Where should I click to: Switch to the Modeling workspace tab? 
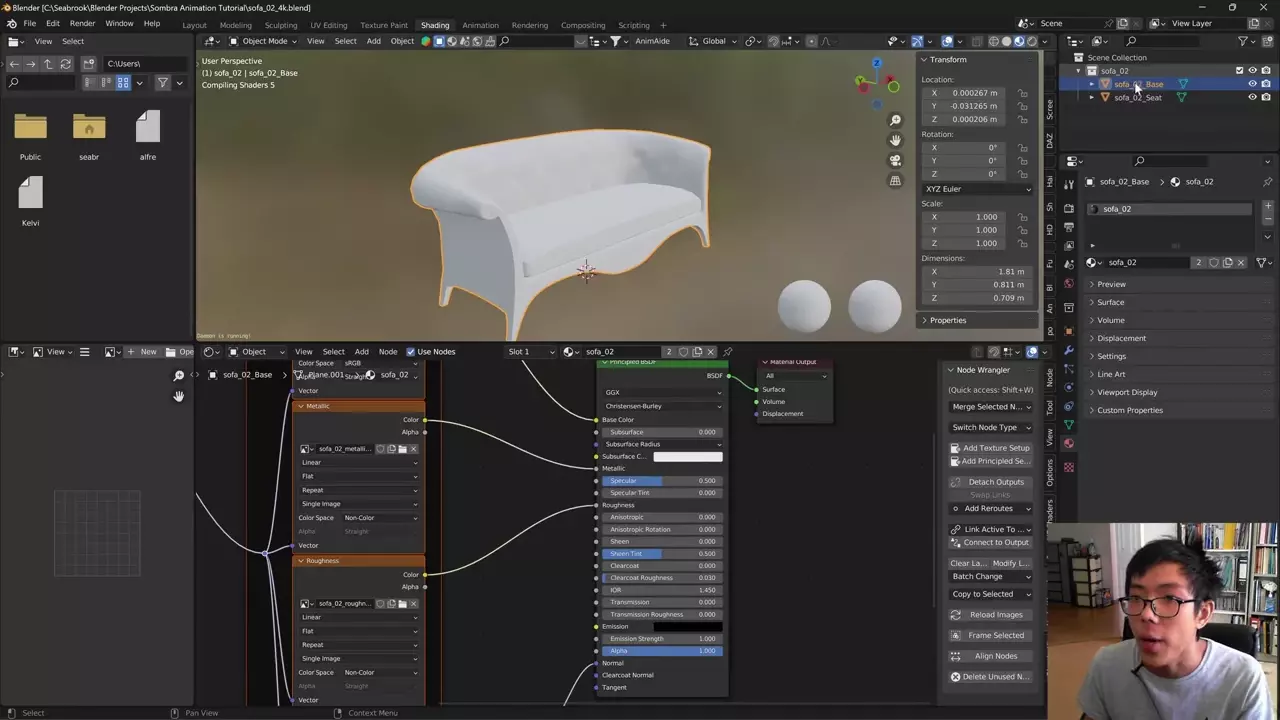236,25
